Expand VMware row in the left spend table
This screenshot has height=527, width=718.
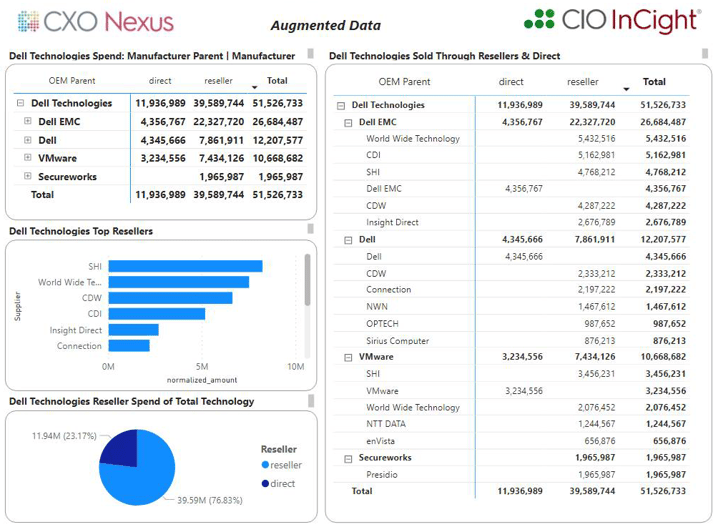(28, 158)
